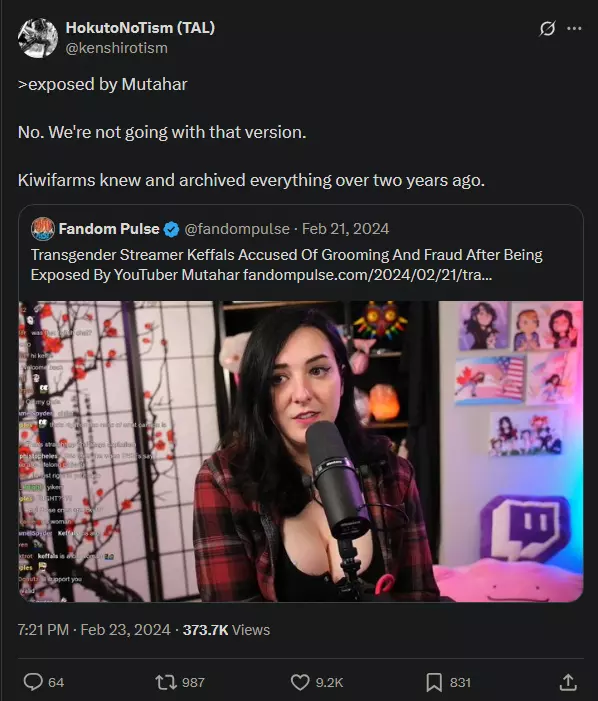The height and width of the screenshot is (701, 598).
Task: Like the tweet with heart icon
Action: [300, 682]
